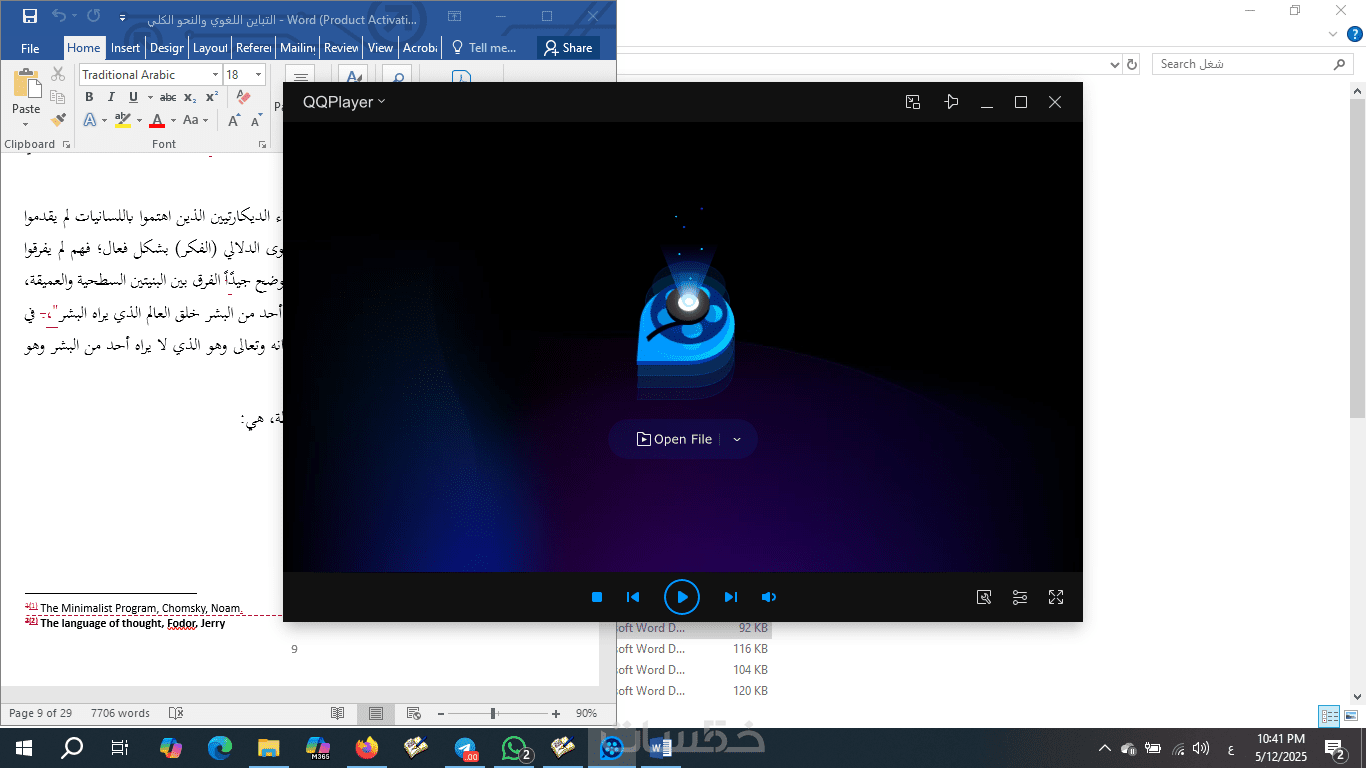Open the Home tab in Word
This screenshot has height=768, width=1366.
tap(84, 48)
